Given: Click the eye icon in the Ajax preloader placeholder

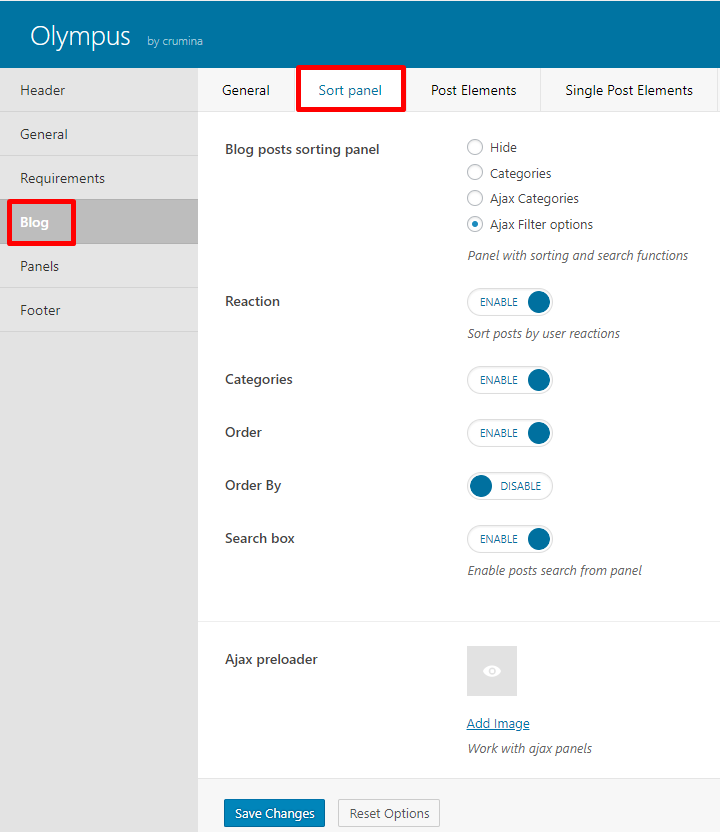Looking at the screenshot, I should [x=492, y=671].
